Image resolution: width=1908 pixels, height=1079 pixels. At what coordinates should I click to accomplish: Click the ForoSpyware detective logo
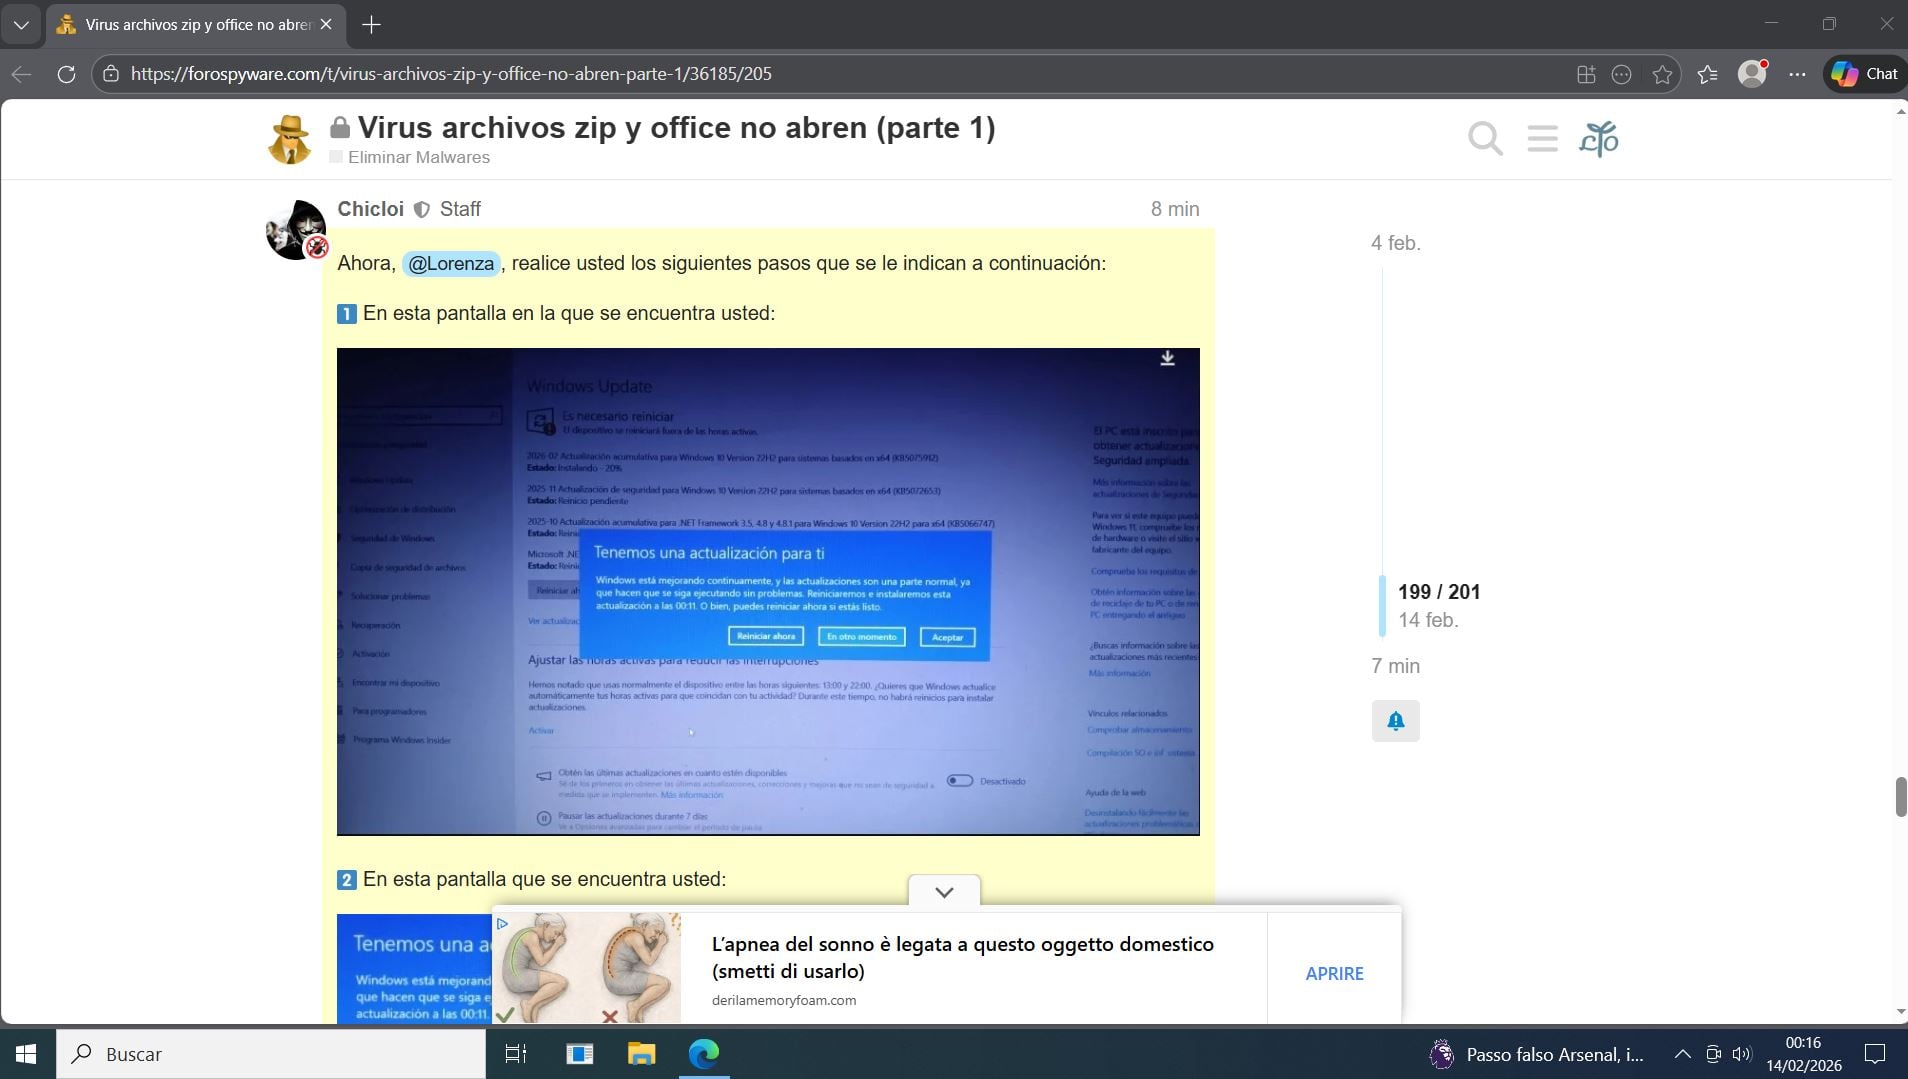(x=290, y=139)
